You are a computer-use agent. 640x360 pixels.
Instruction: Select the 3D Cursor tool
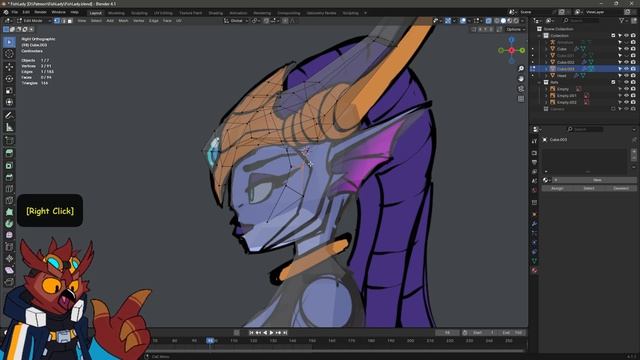click(9, 54)
